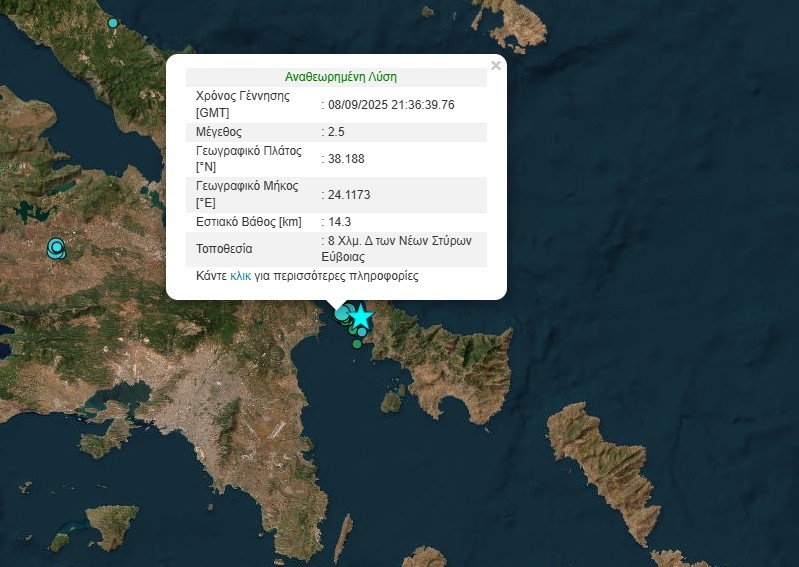Image resolution: width=799 pixels, height=567 pixels.
Task: Click the 'Τοποθεσία' row label
Action: coord(225,249)
